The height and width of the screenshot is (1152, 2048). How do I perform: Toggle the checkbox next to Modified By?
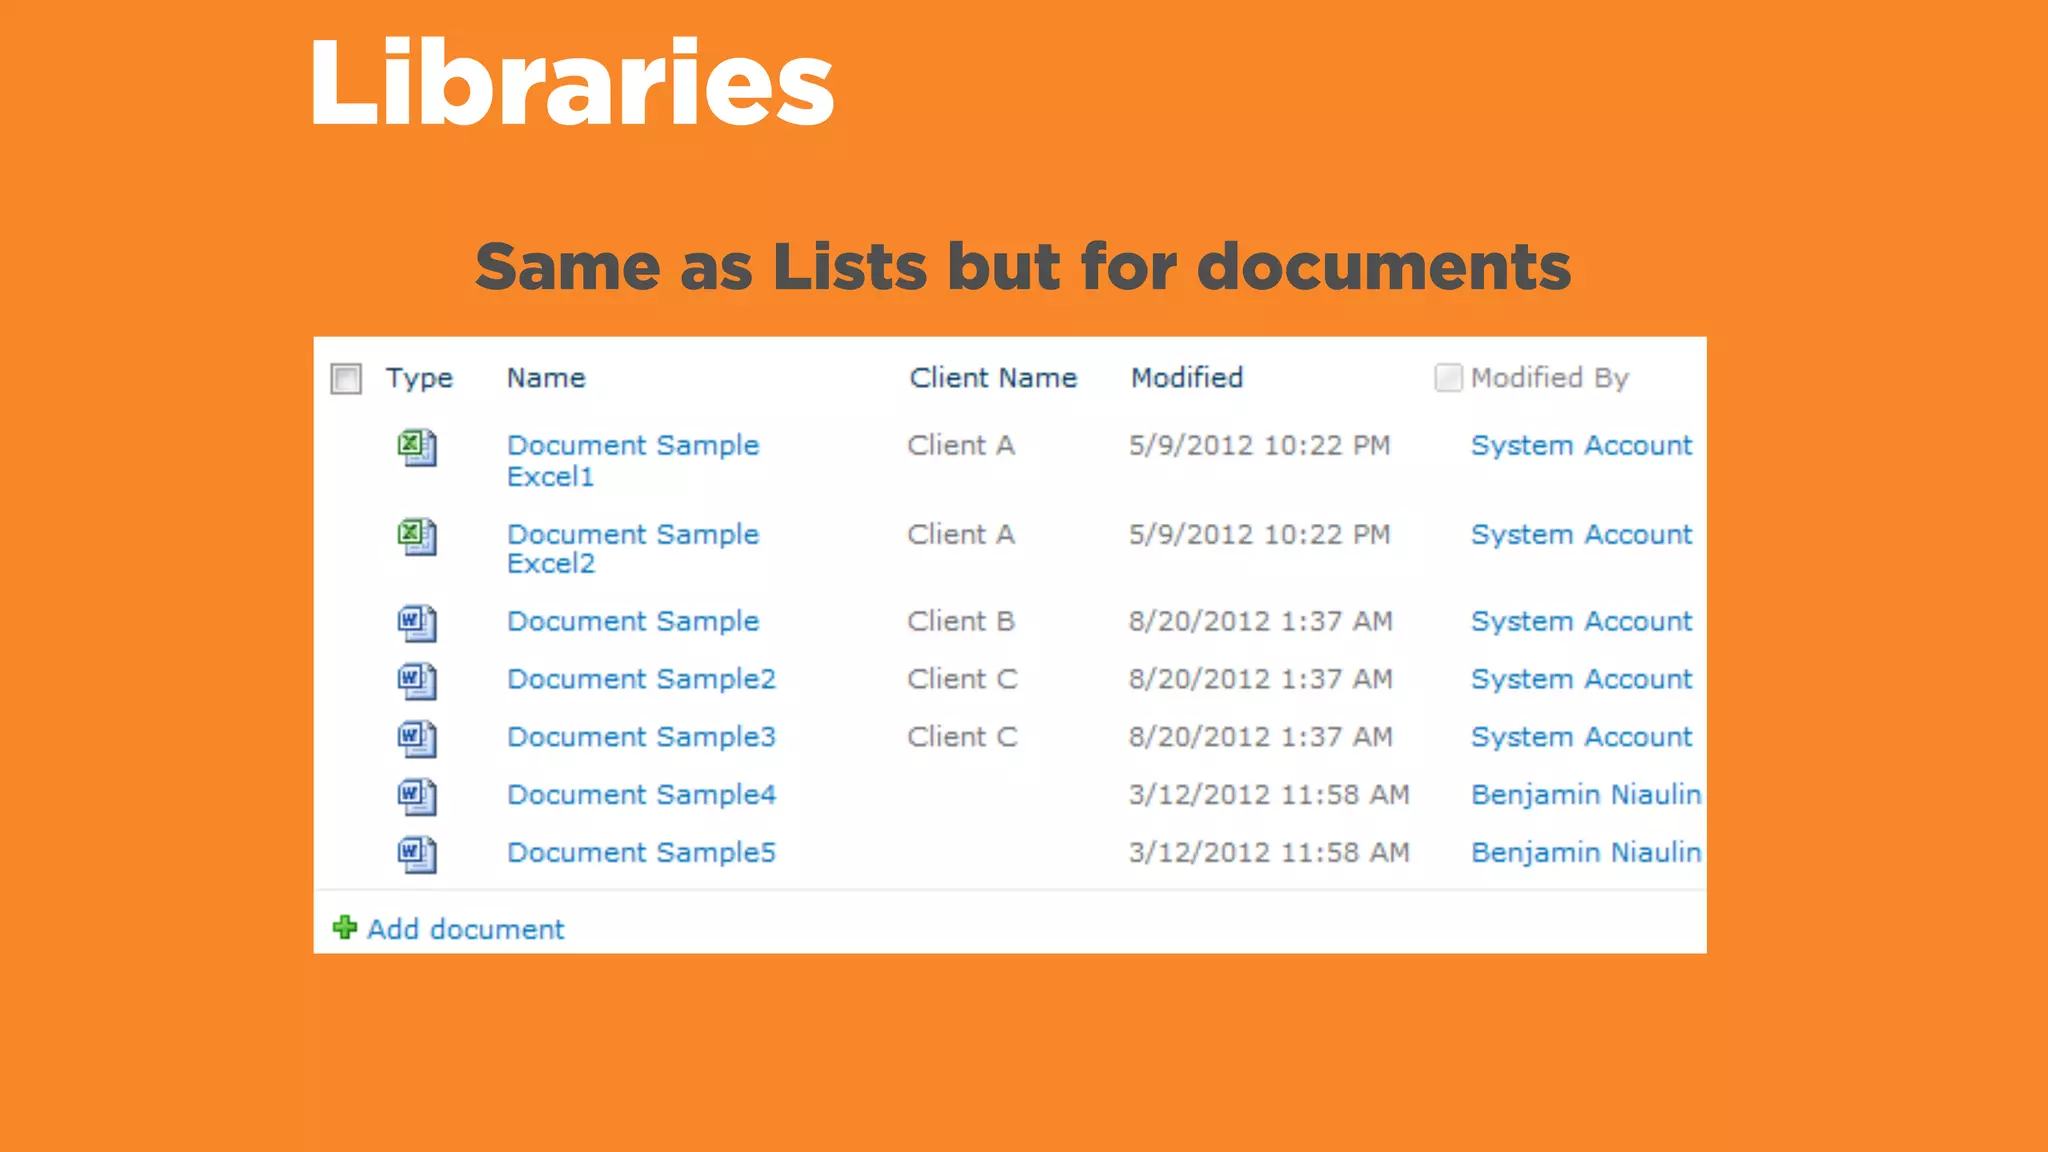[x=1448, y=377]
